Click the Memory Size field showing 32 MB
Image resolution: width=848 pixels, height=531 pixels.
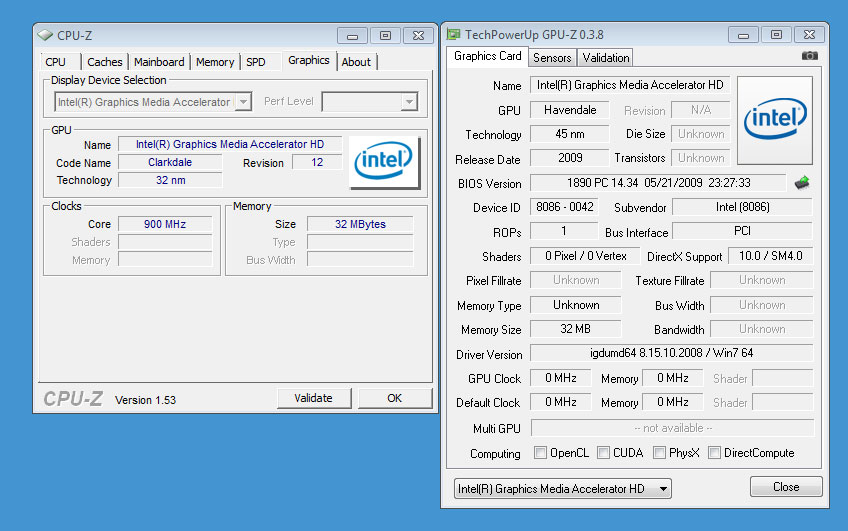[x=575, y=329]
